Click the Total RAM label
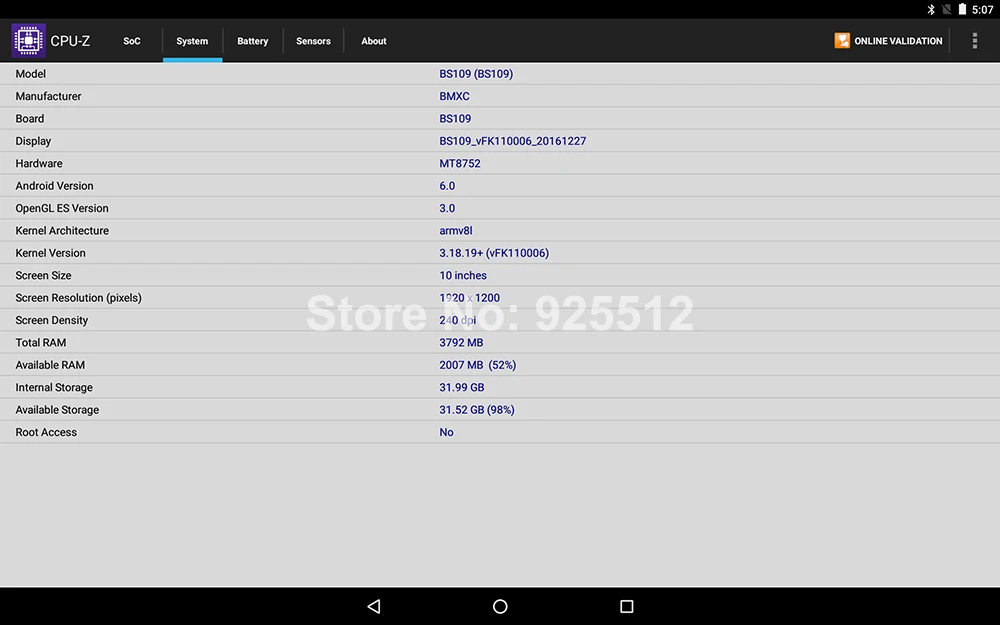The width and height of the screenshot is (1000, 625). pyautogui.click(x=41, y=342)
